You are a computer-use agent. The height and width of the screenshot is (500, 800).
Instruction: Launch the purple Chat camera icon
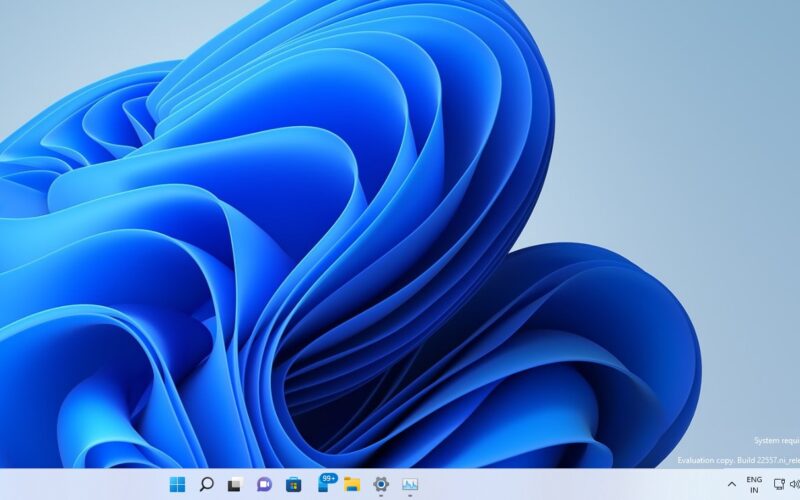pyautogui.click(x=264, y=484)
